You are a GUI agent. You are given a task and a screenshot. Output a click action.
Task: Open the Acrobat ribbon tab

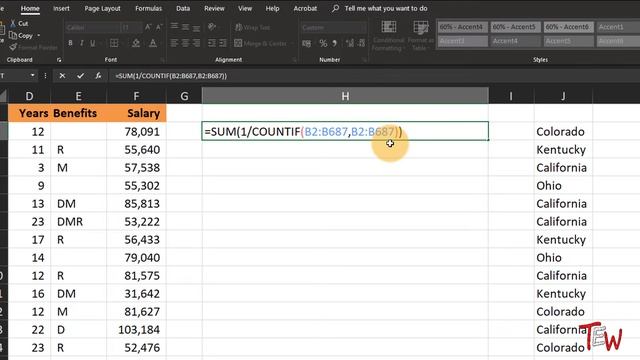(x=305, y=8)
